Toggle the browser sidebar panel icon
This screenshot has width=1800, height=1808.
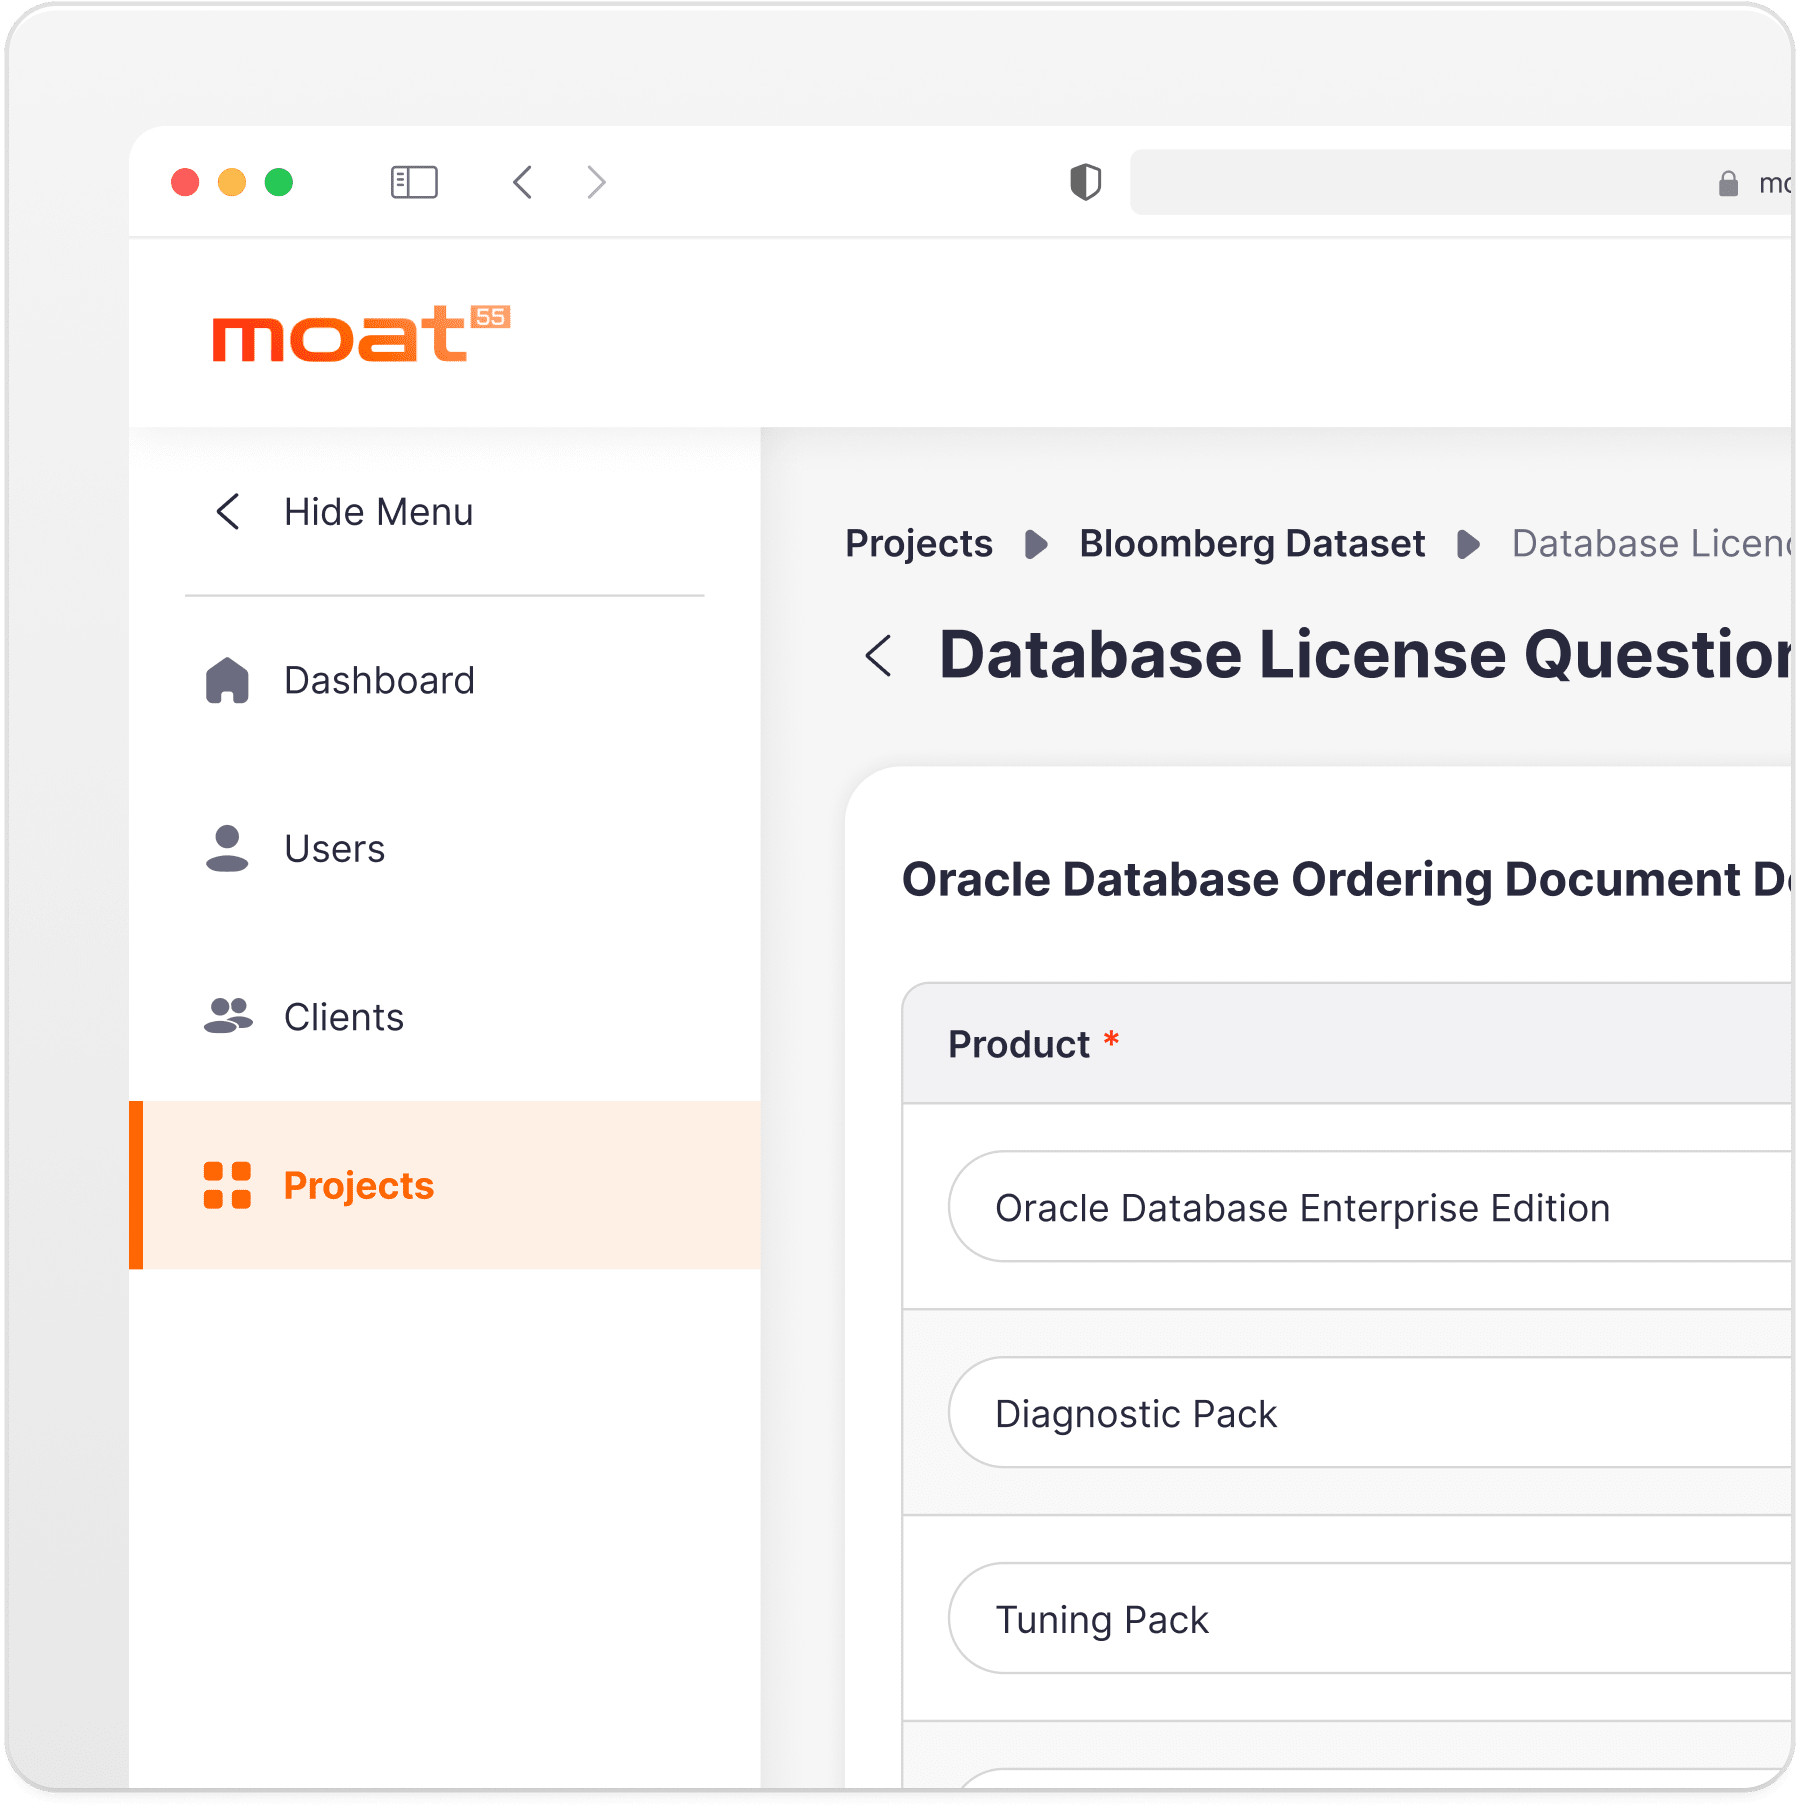pyautogui.click(x=414, y=182)
